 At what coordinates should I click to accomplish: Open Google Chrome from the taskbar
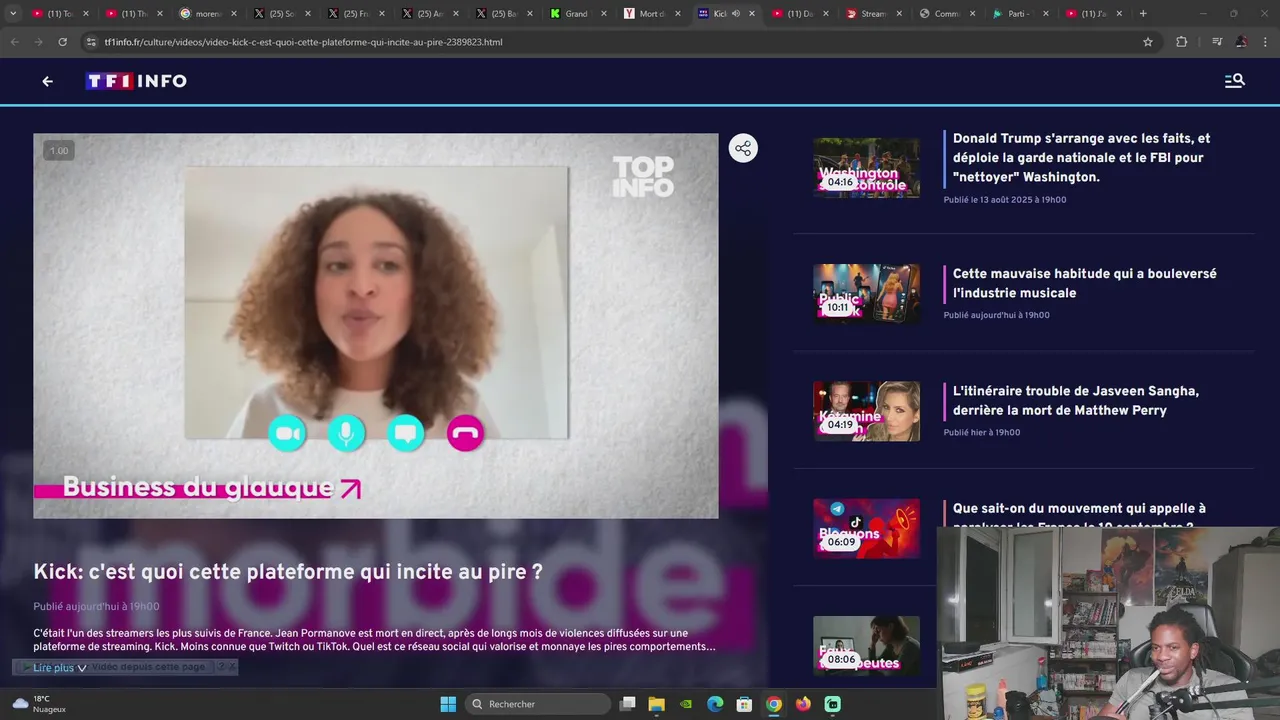774,704
